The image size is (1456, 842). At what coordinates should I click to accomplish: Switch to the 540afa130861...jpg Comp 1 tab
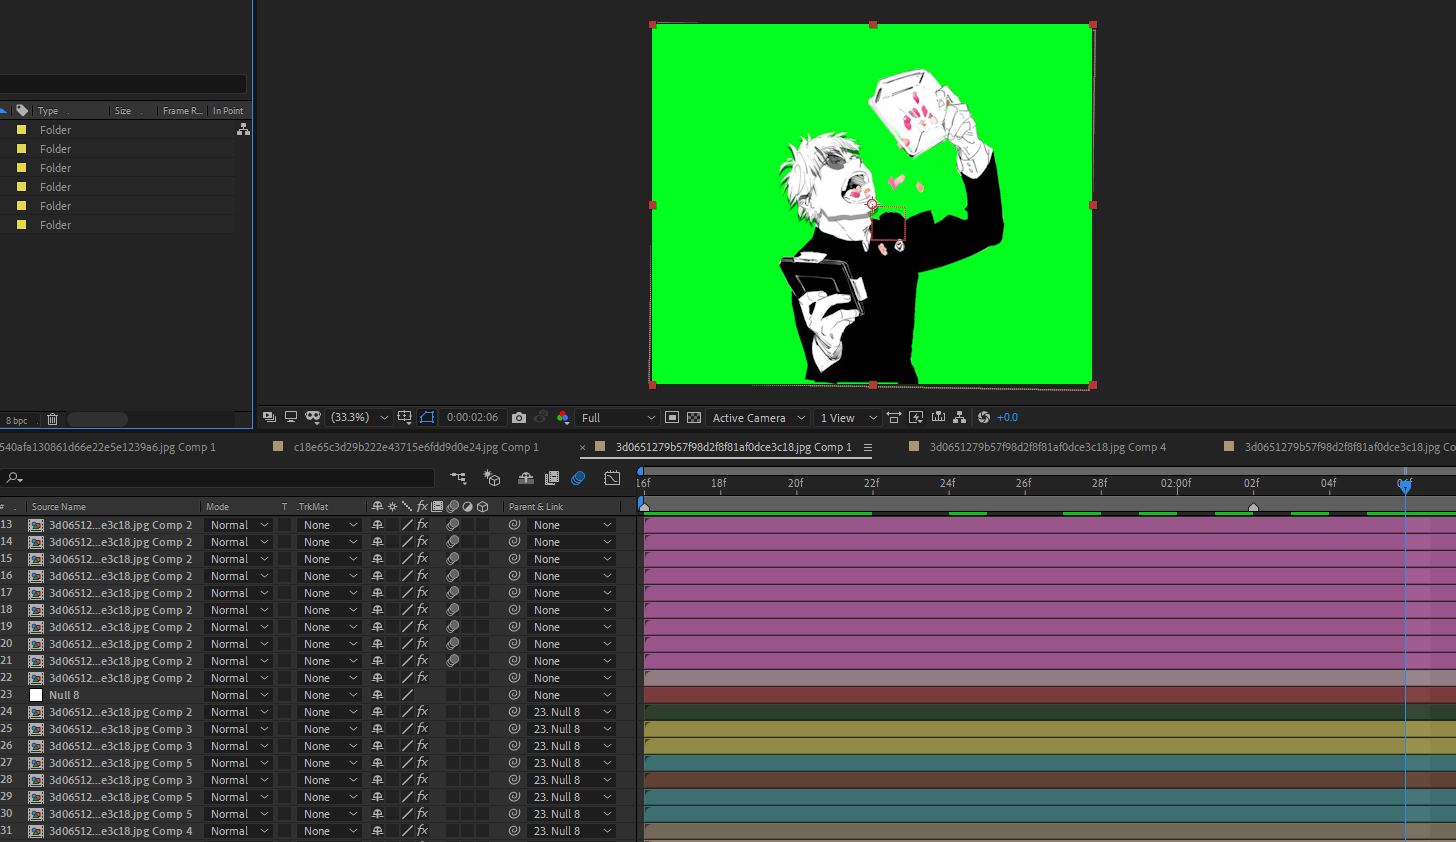(108, 447)
